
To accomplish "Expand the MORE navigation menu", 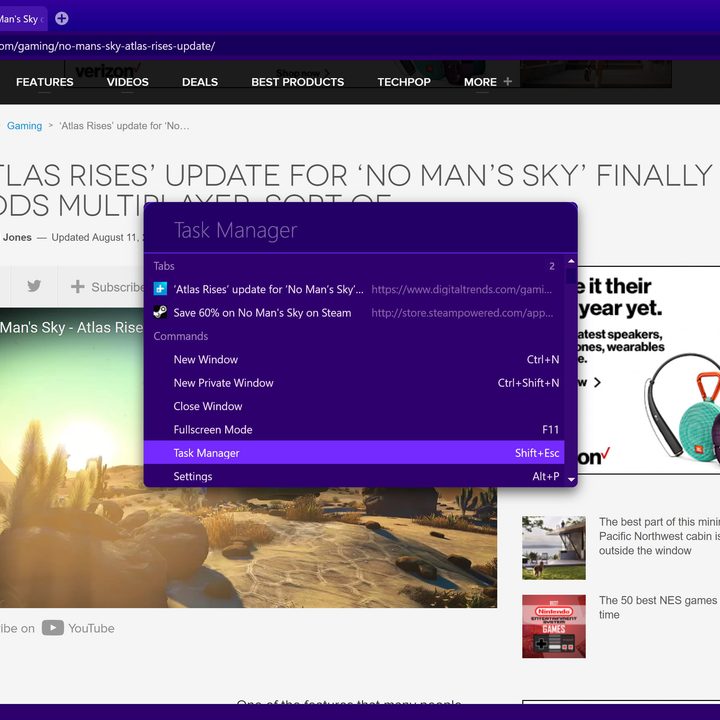I will 488,82.
